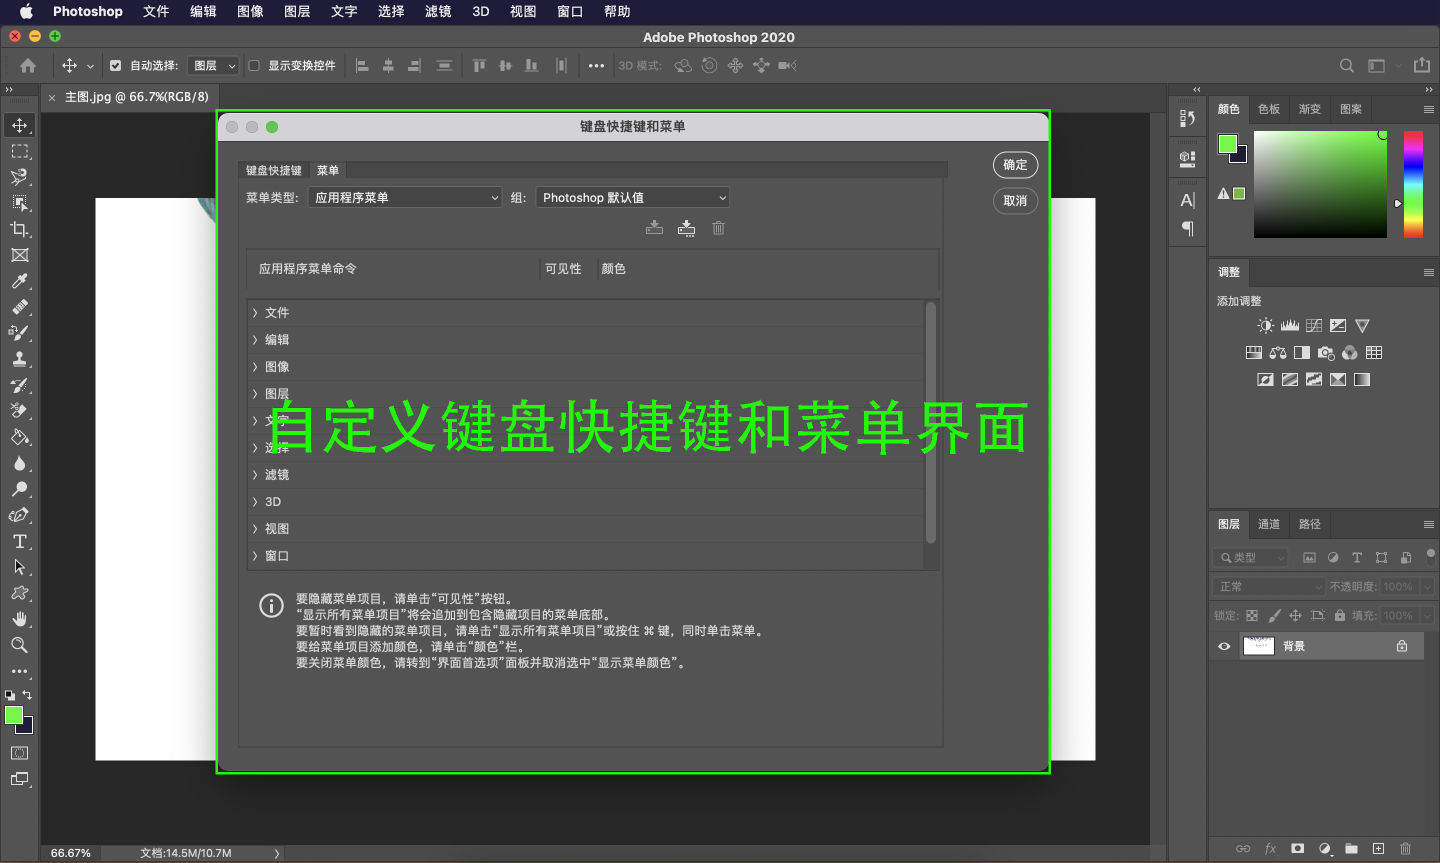Add a Brightness/Contrast adjustment
1440x863 pixels.
[1265, 325]
